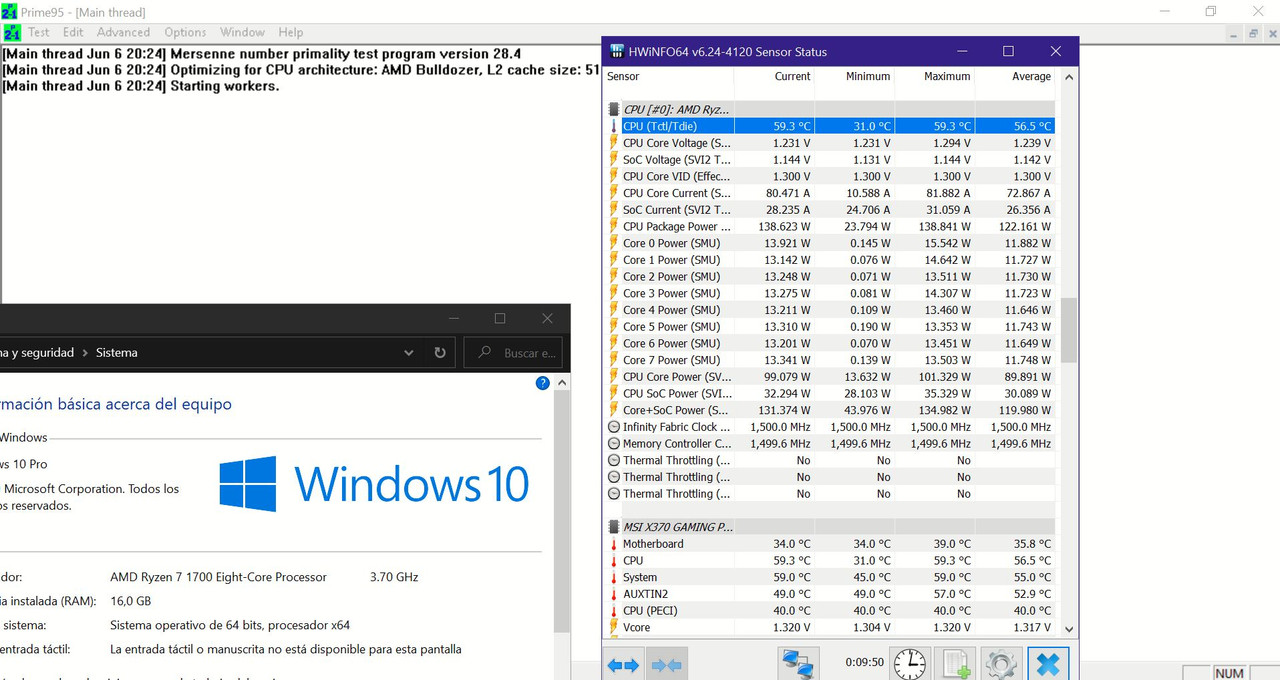Restore down the Prime95 inner child window
The height and width of the screenshot is (680, 1280).
pyautogui.click(x=1253, y=33)
